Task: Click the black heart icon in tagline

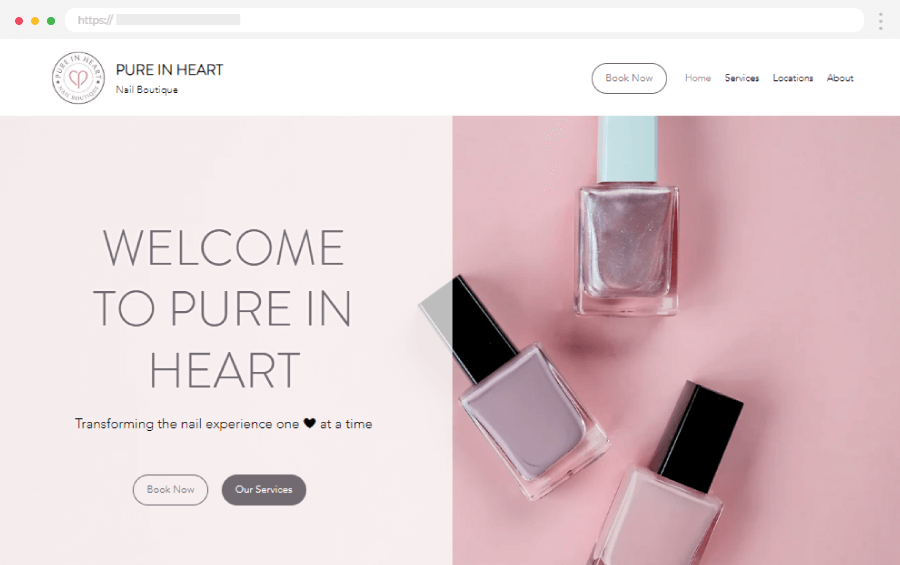Action: [x=309, y=423]
